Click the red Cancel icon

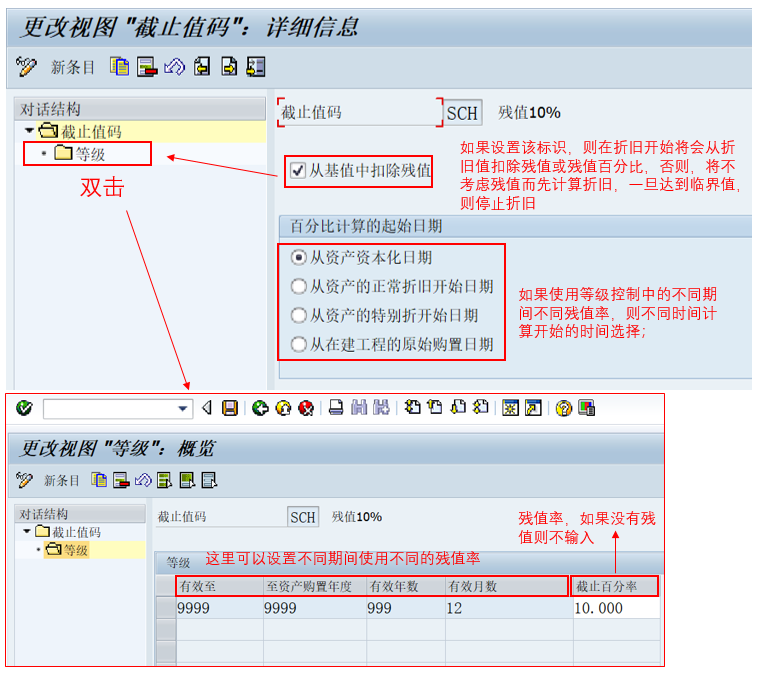click(x=306, y=408)
